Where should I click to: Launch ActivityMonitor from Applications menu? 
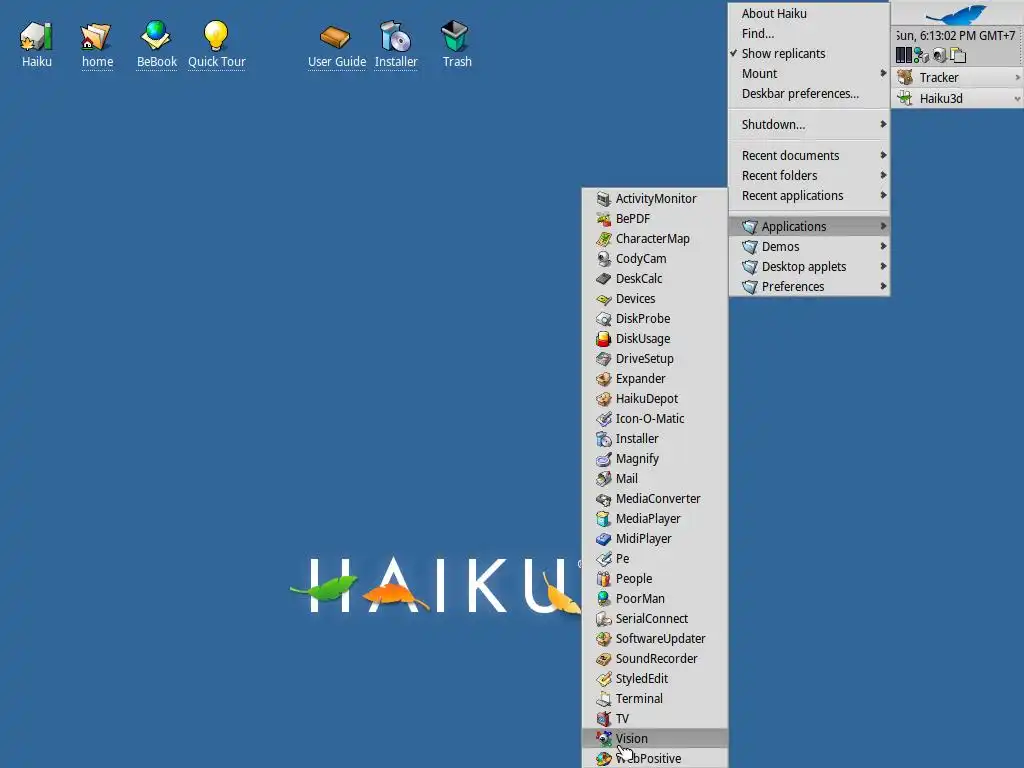(655, 199)
